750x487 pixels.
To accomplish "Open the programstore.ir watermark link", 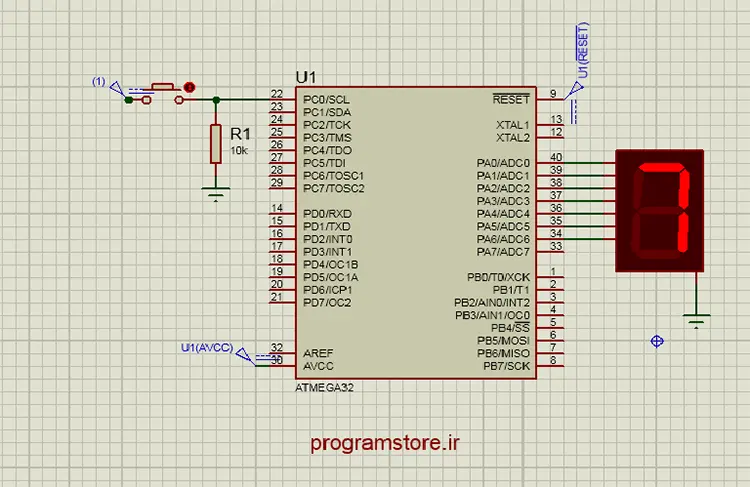I will [385, 443].
